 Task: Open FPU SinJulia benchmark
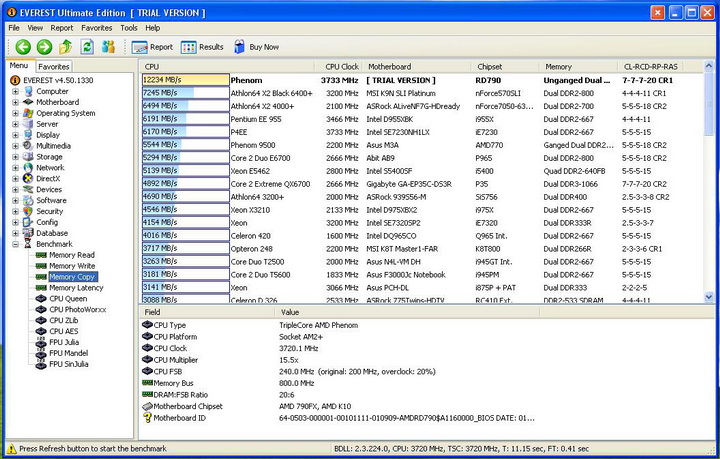pos(68,364)
